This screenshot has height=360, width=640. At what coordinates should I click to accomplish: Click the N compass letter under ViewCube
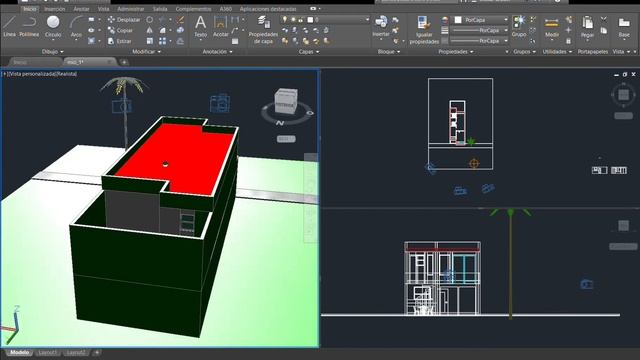tap(280, 122)
